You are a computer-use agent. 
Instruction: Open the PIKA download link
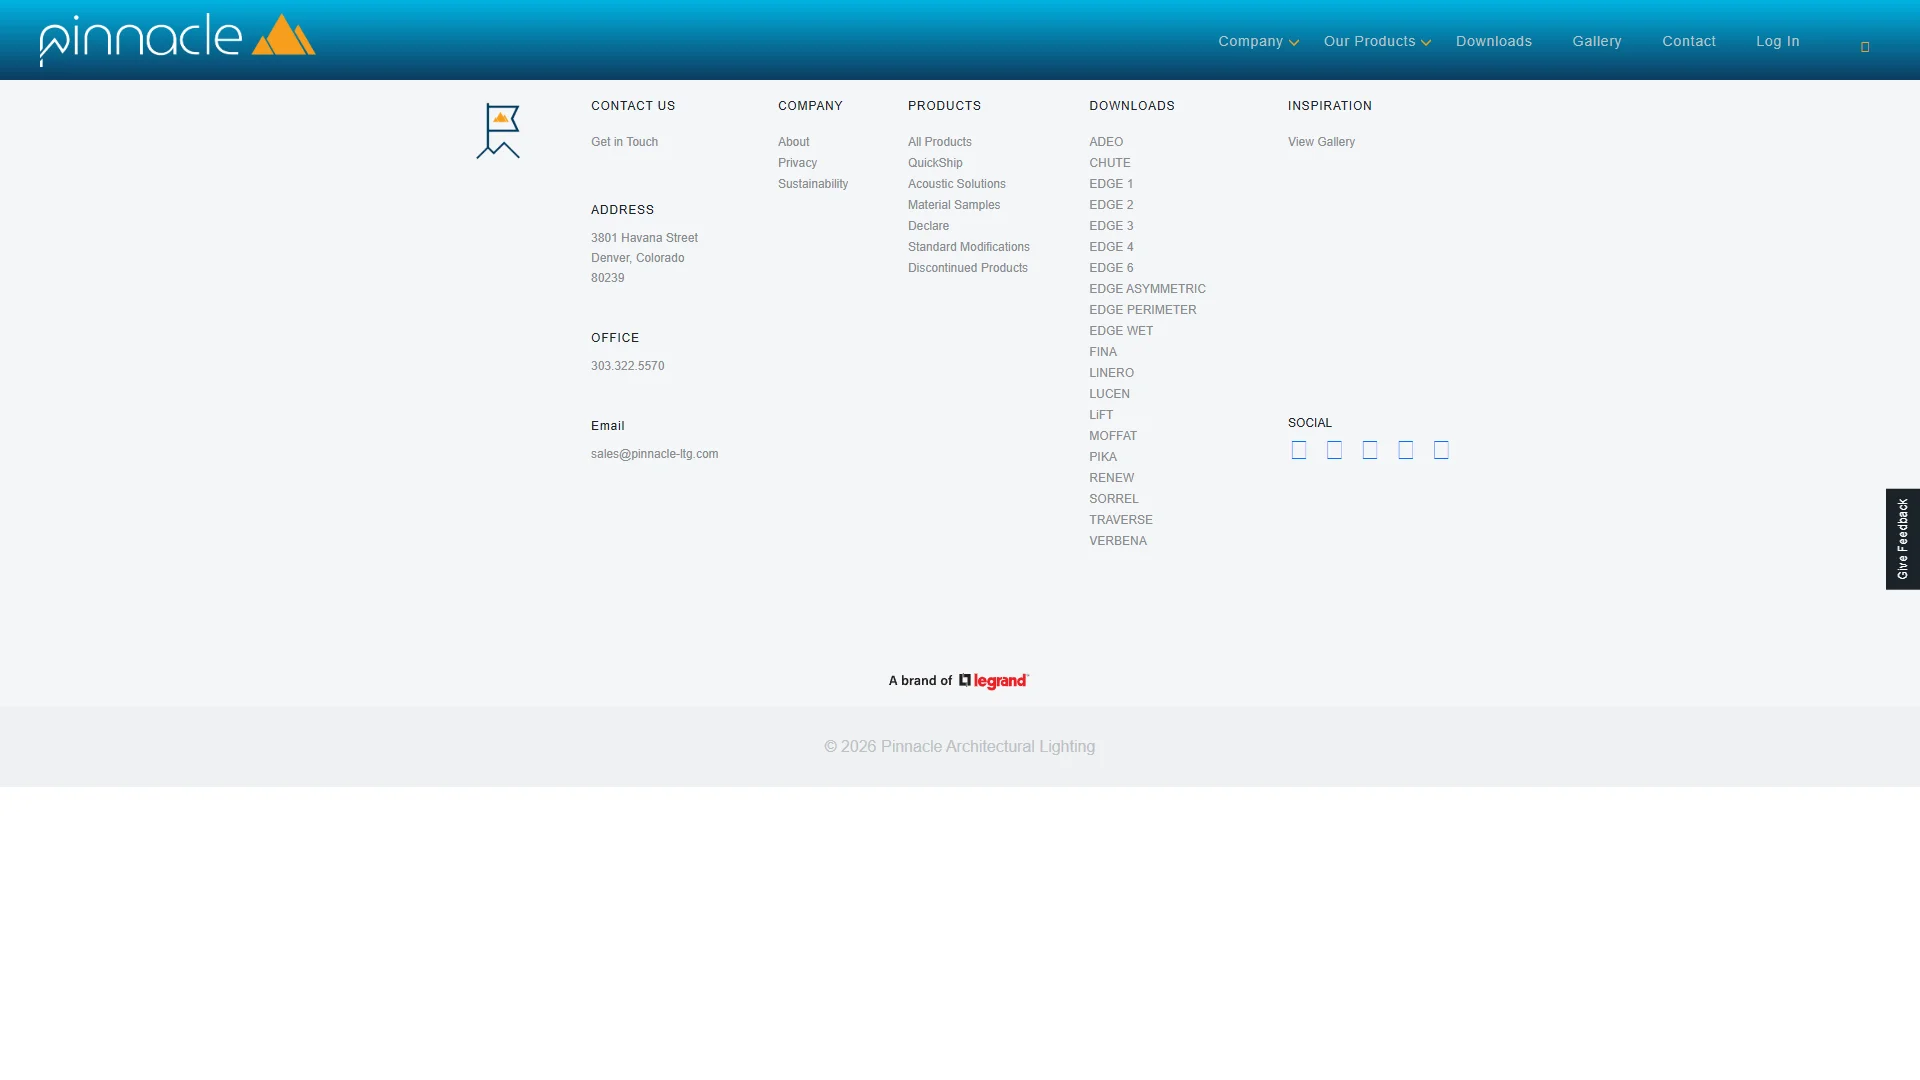[1102, 457]
